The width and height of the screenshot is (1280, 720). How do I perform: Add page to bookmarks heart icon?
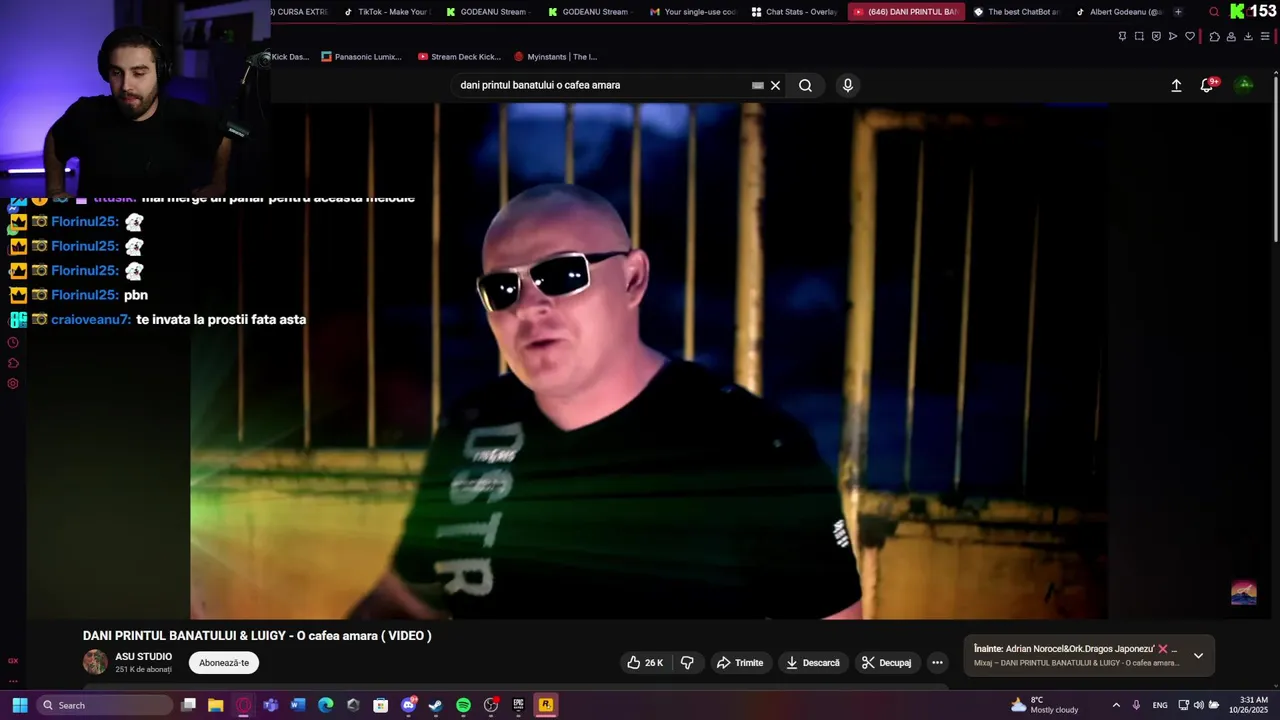1190,37
